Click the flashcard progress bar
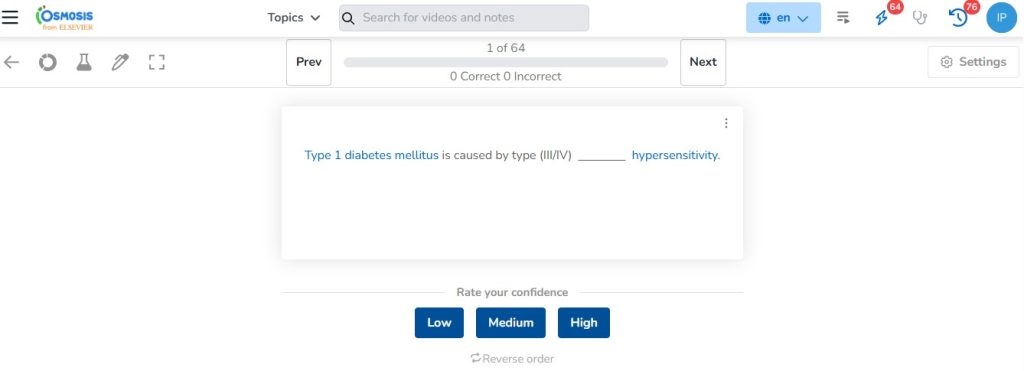Screen dimensions: 1024x371 pos(505,62)
